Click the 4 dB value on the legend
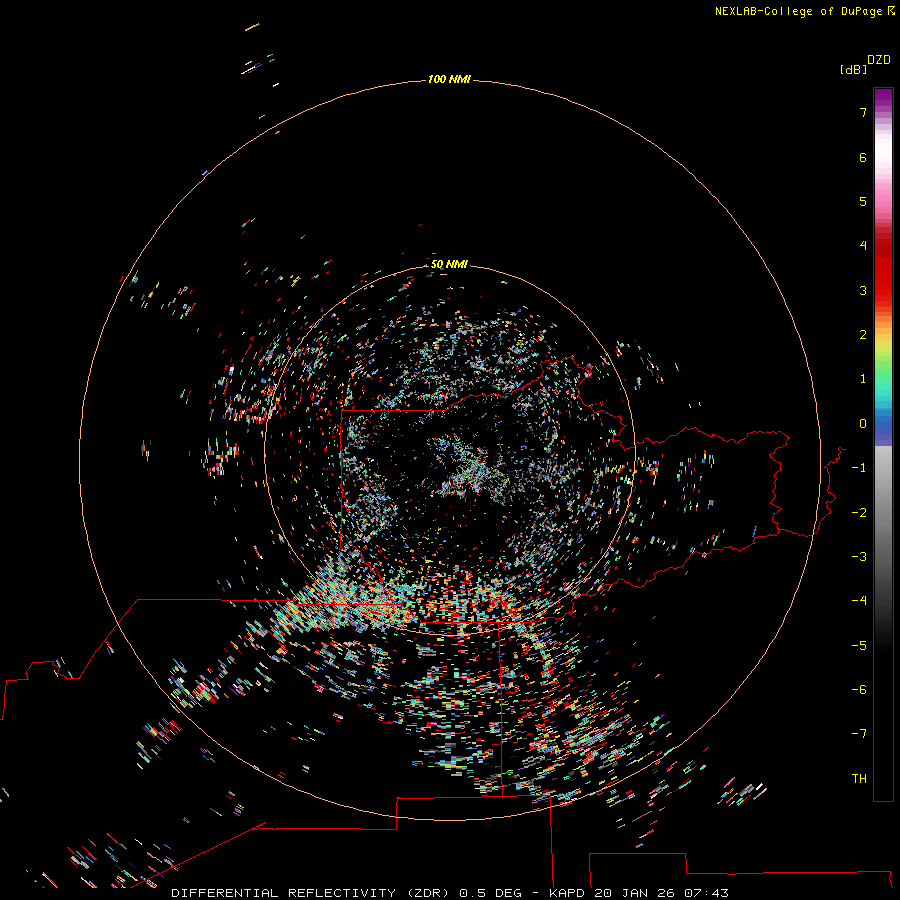 click(x=863, y=246)
